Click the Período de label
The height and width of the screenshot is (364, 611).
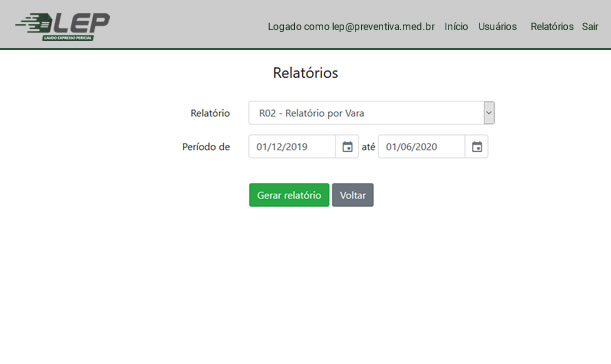click(206, 147)
